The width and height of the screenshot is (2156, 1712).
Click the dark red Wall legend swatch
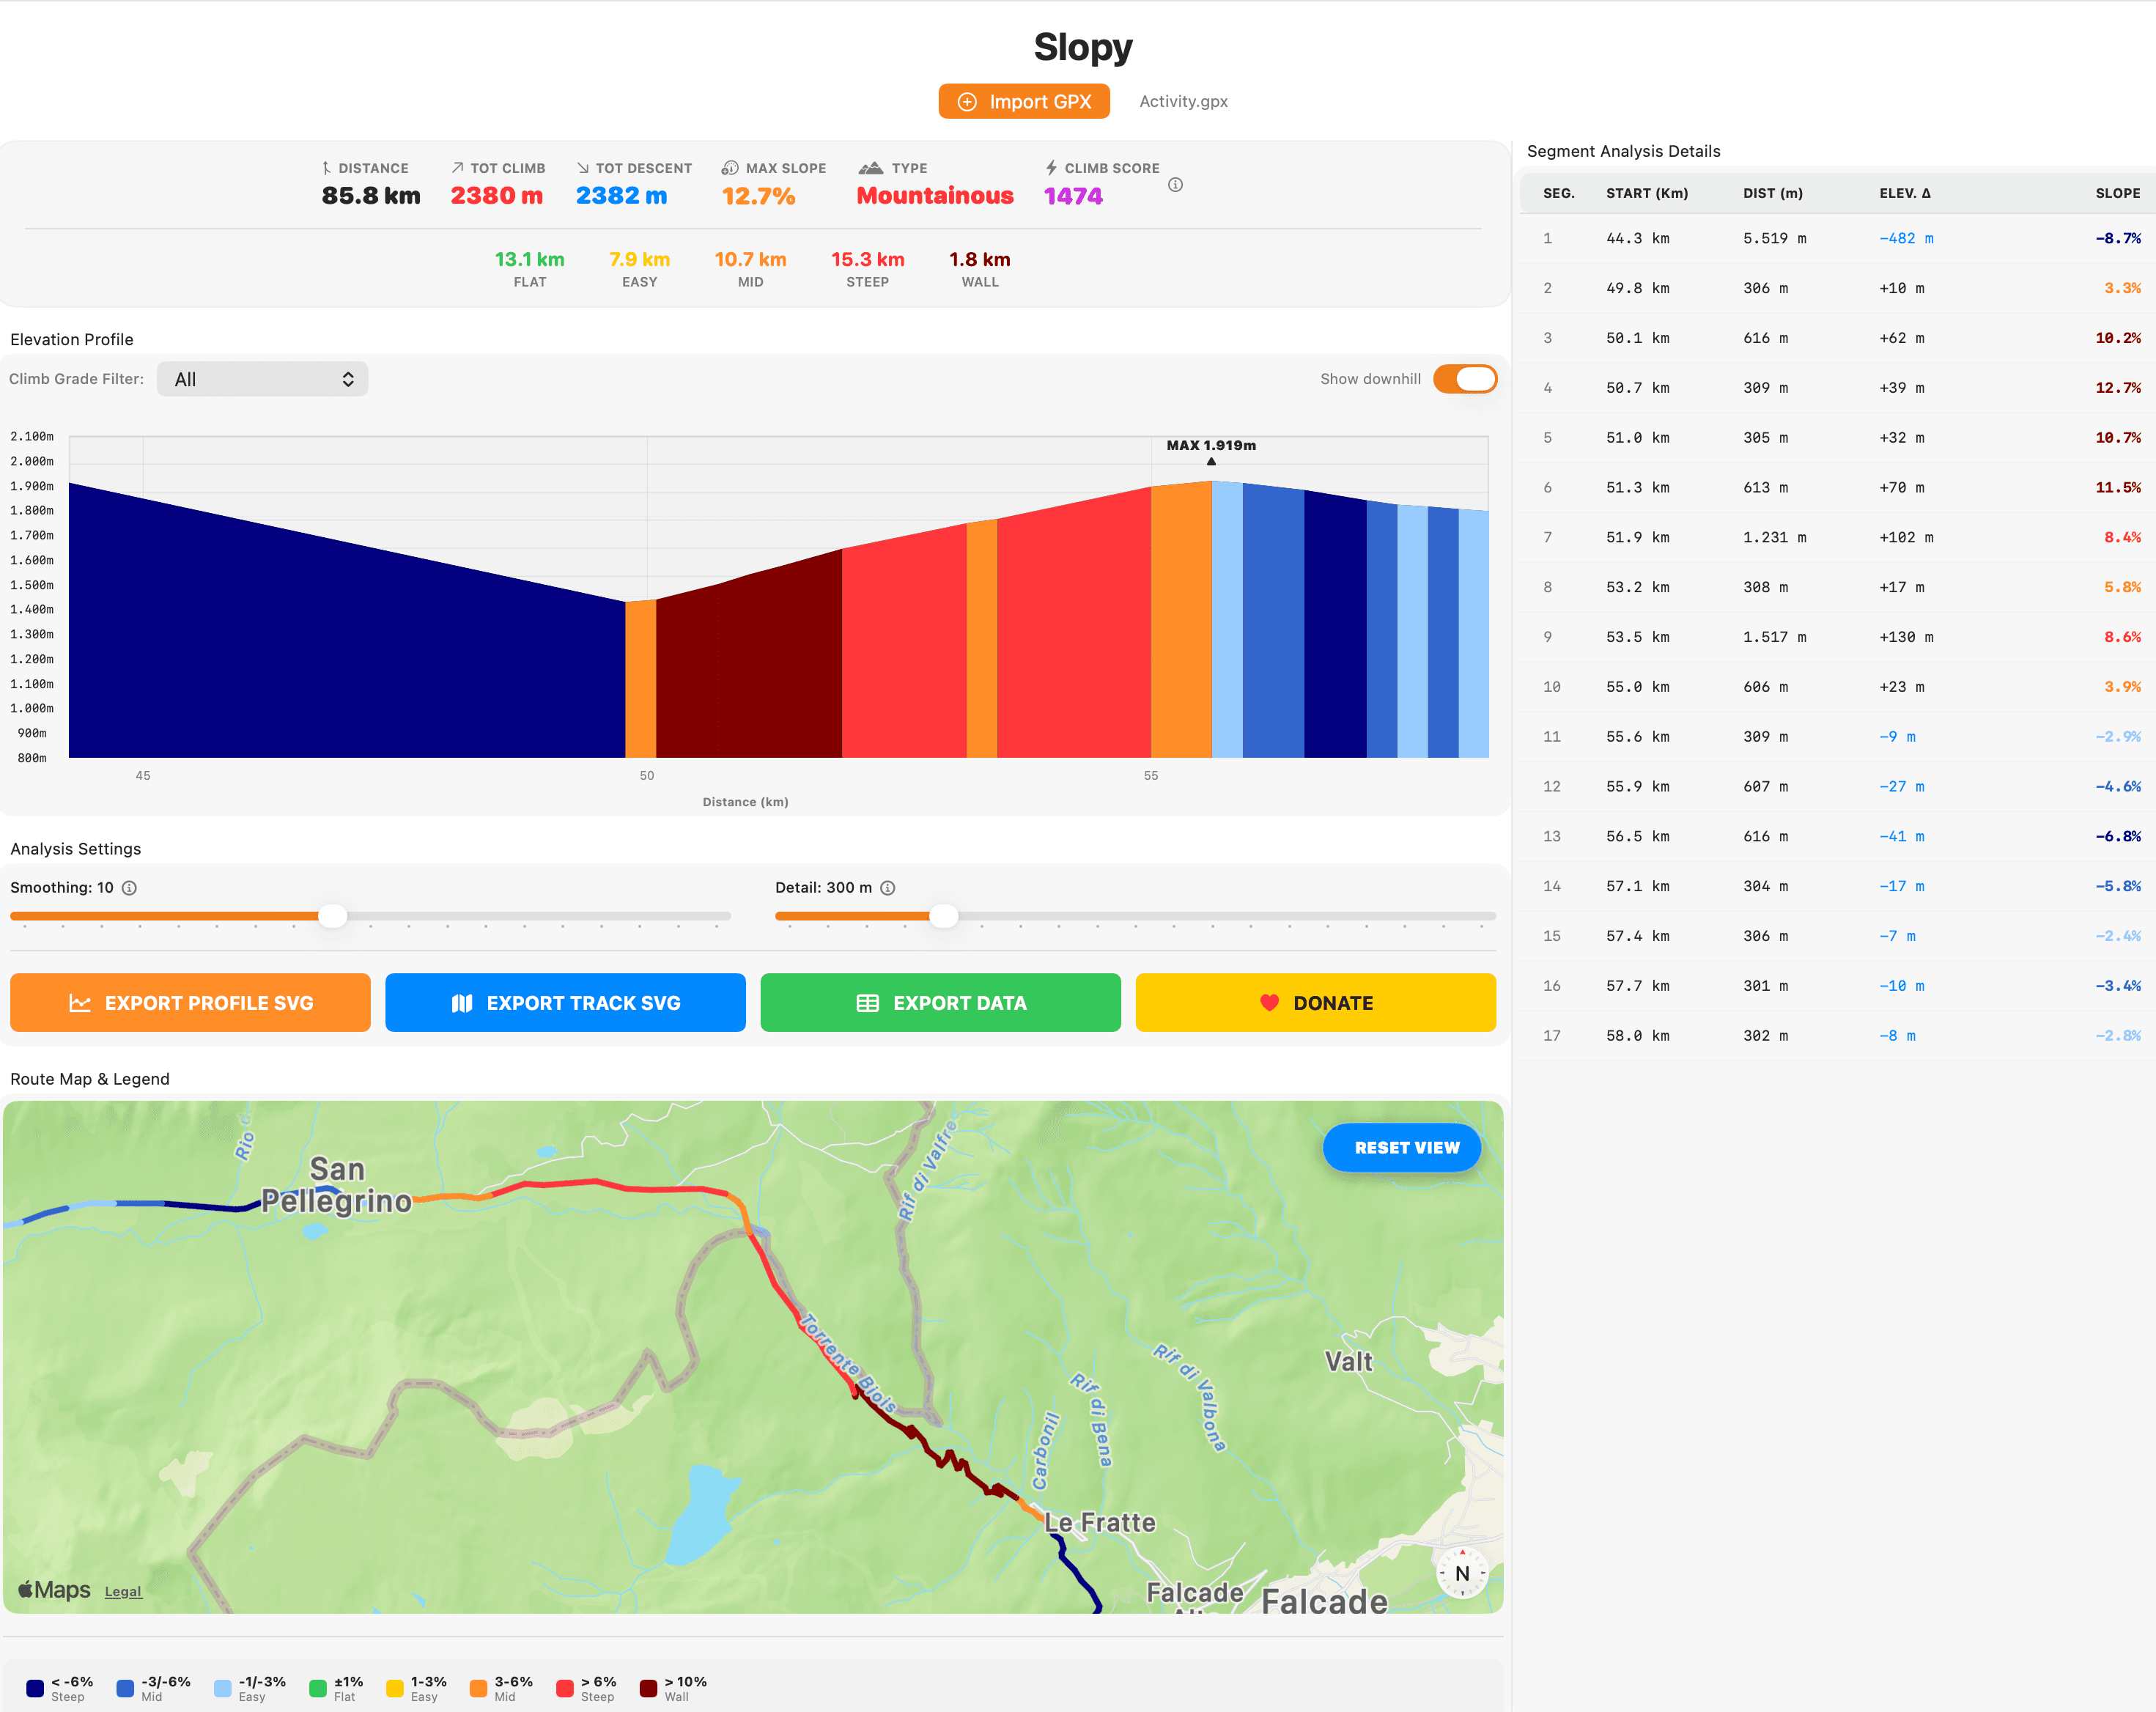pyautogui.click(x=648, y=1688)
